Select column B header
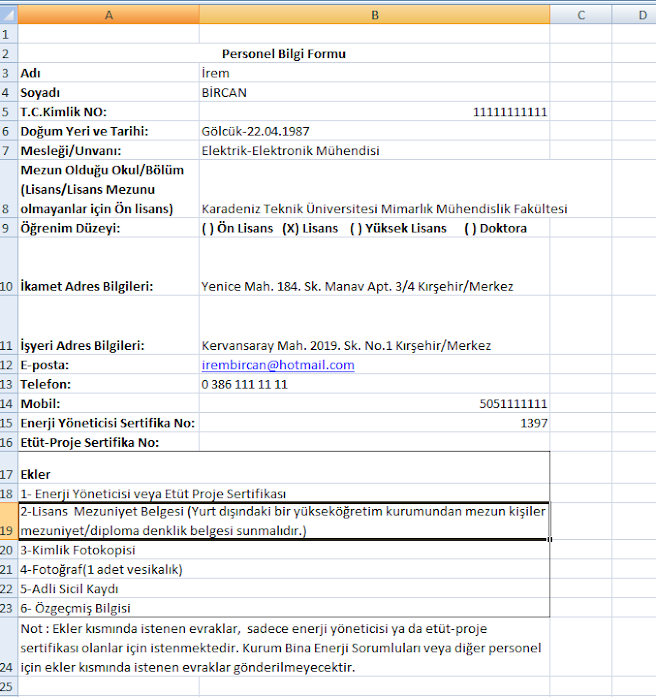This screenshot has height=697, width=656. coord(375,15)
